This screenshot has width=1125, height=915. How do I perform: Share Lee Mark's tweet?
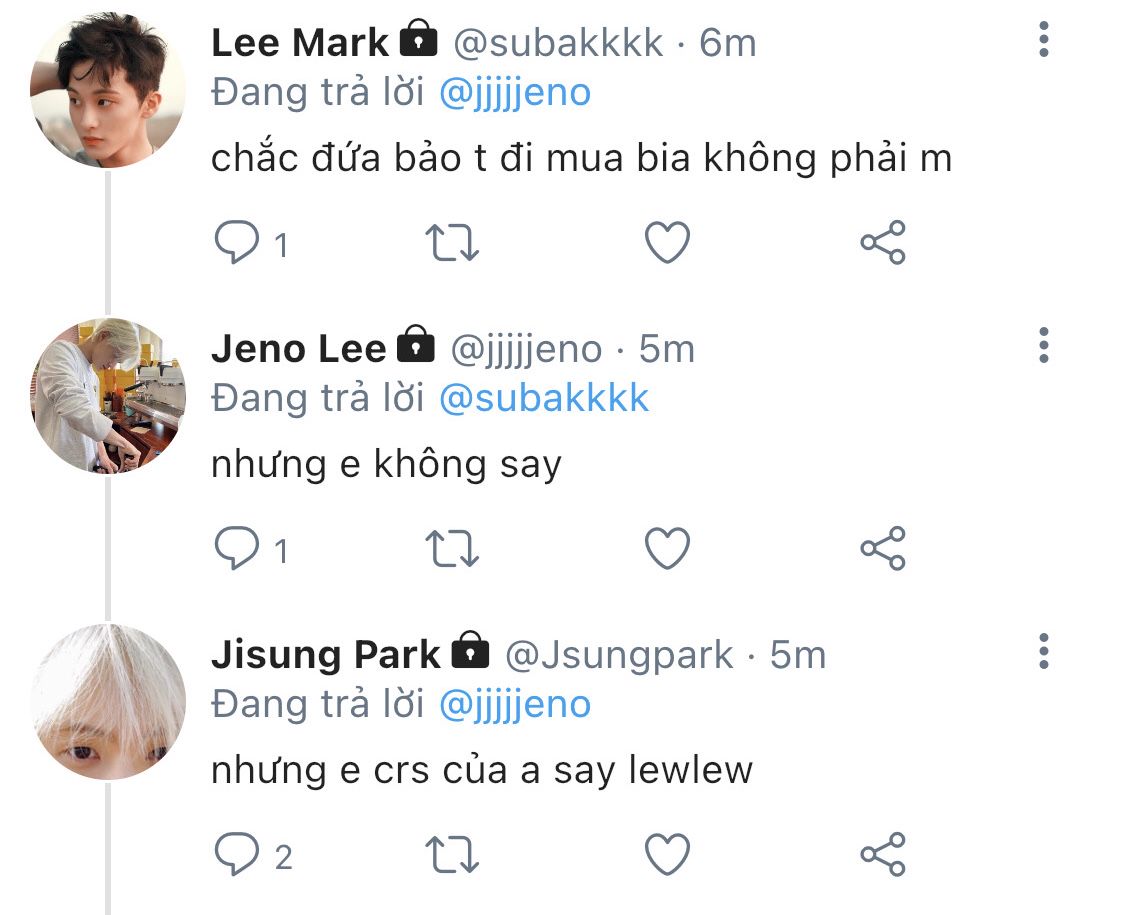[883, 243]
